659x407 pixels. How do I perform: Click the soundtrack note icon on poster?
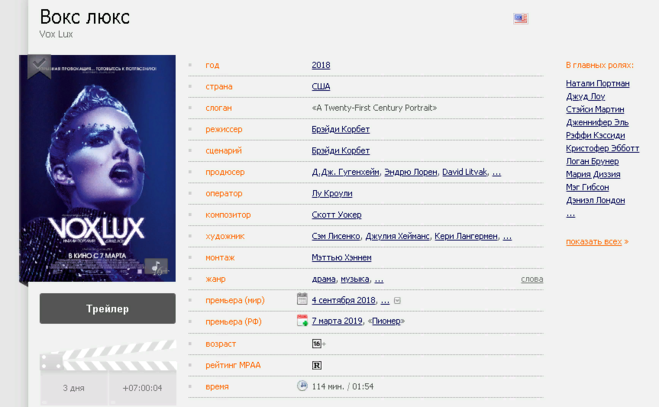point(156,266)
